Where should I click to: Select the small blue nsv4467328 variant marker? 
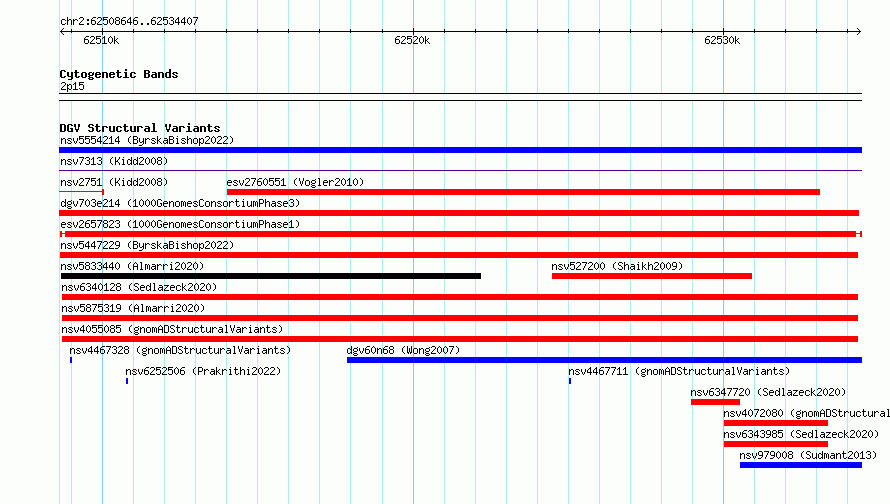(71, 360)
